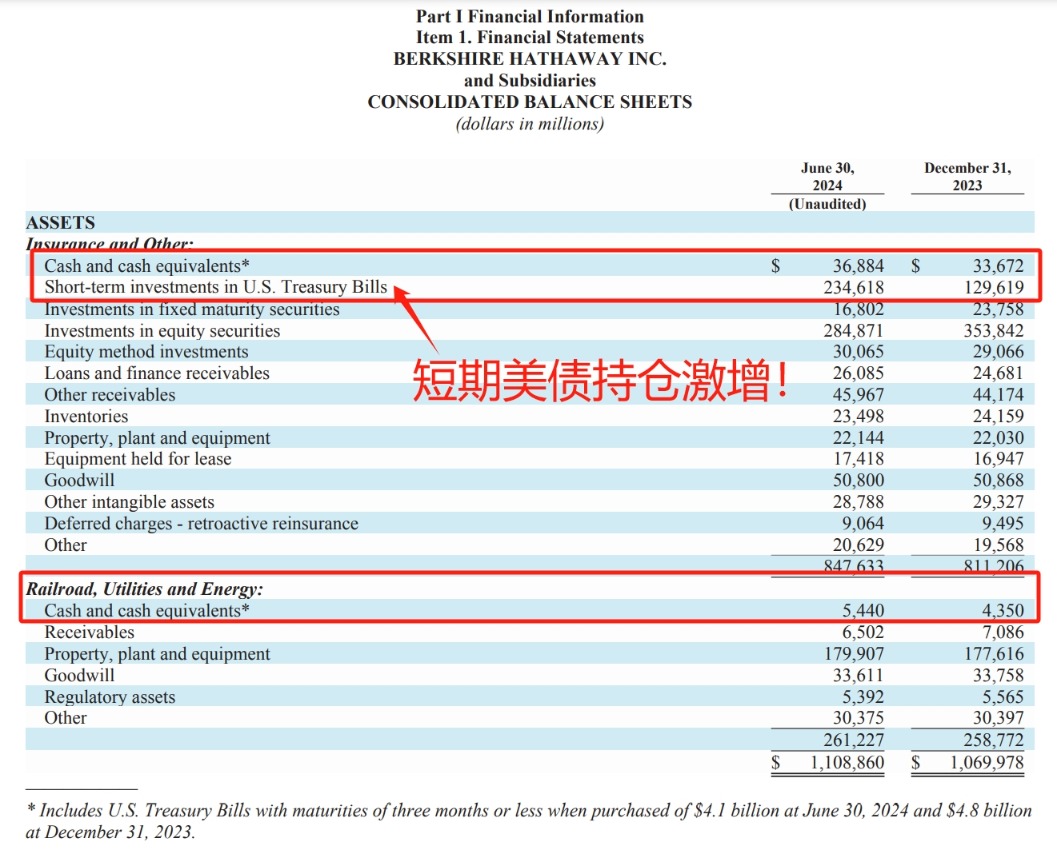The width and height of the screenshot is (1057, 850).
Task: Select the Short-term investments in U.S. Treasury Bills row label
Action: 215,288
